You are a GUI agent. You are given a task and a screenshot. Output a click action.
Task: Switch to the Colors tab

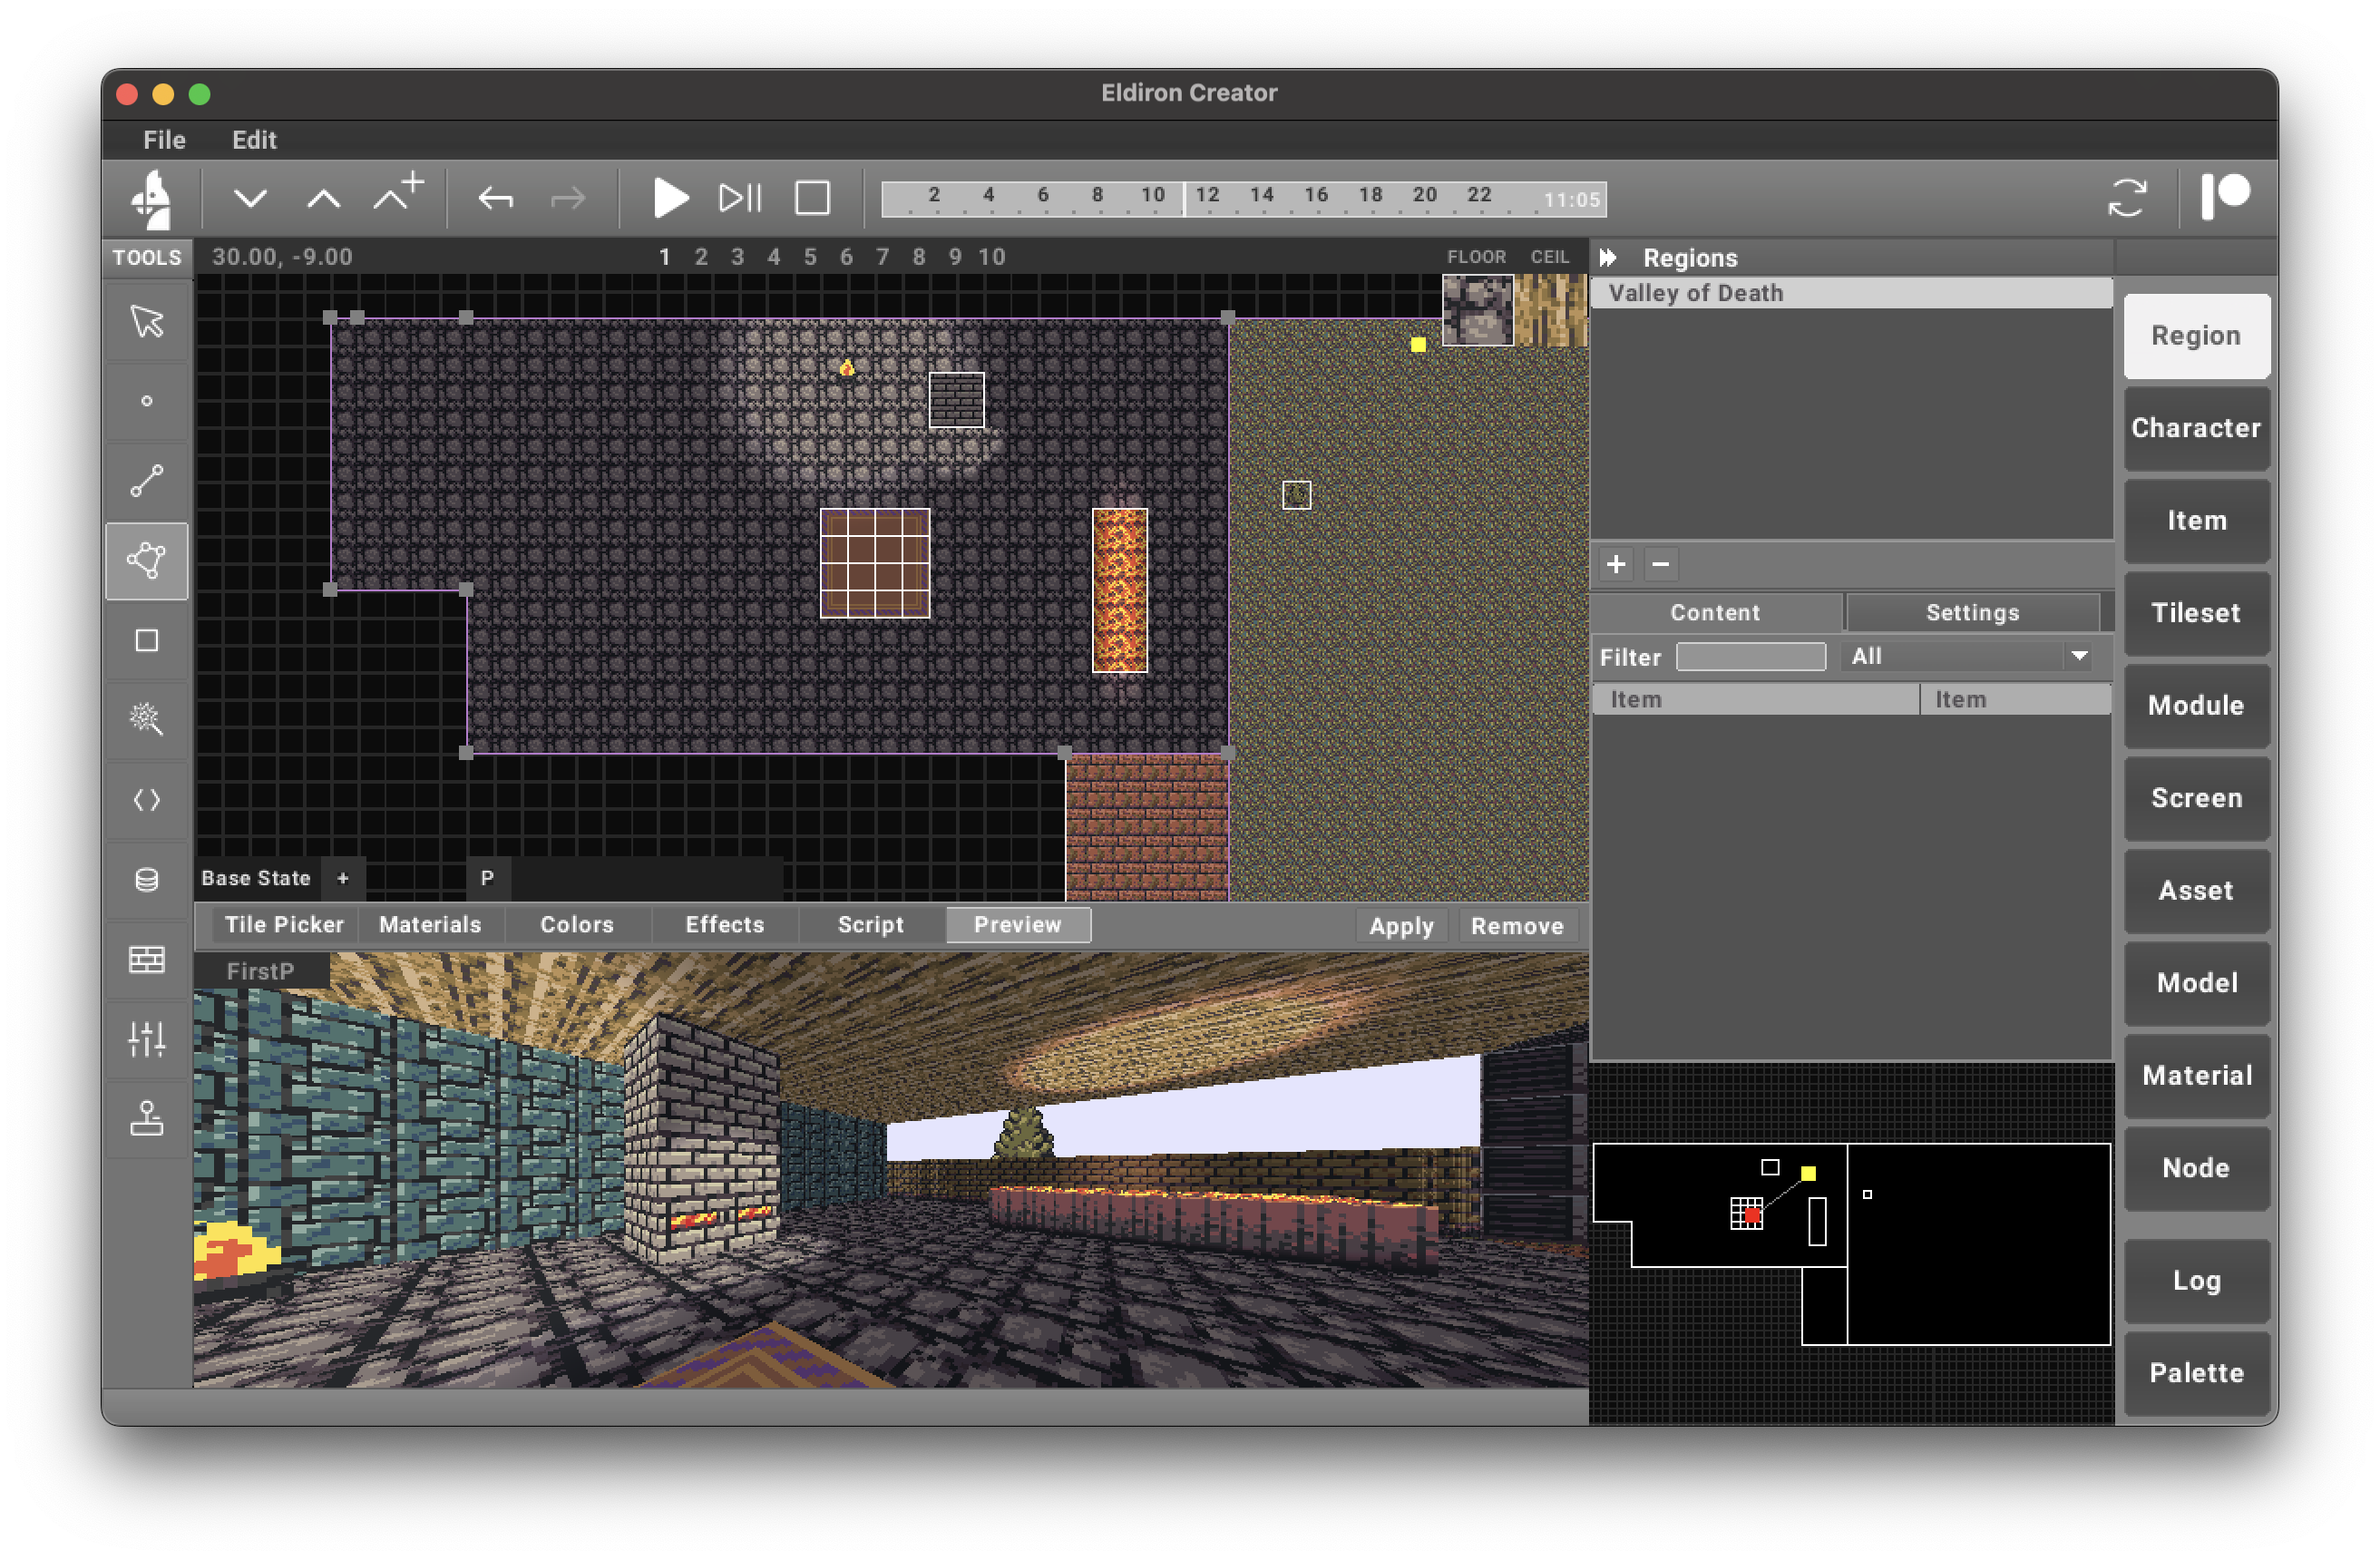tap(577, 925)
